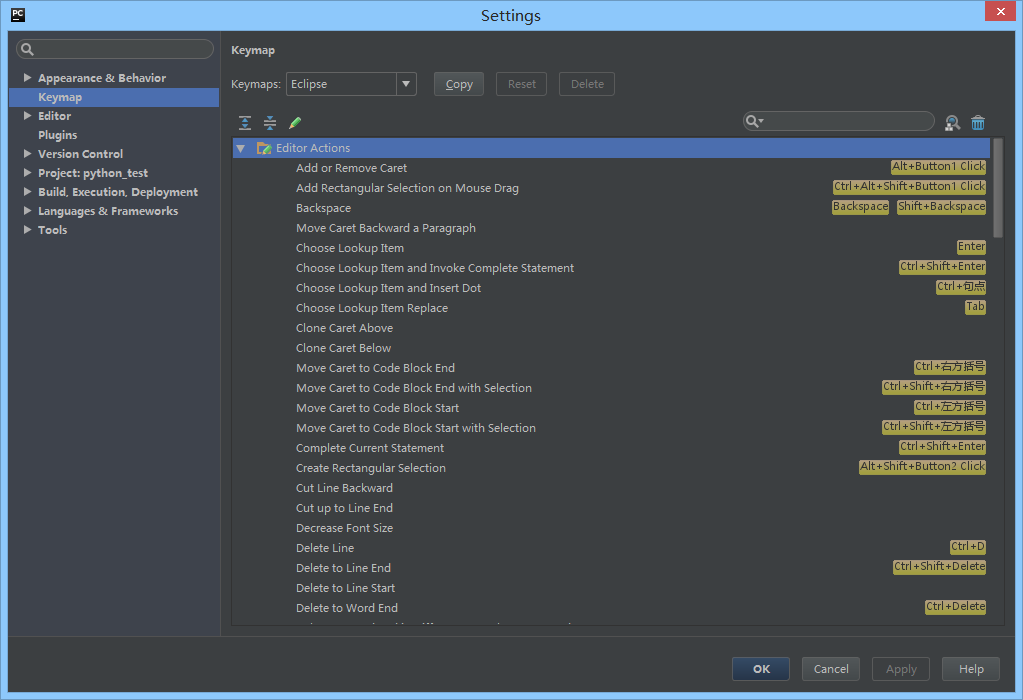
Task: Select Languages & Frameworks in the sidebar
Action: (x=108, y=211)
